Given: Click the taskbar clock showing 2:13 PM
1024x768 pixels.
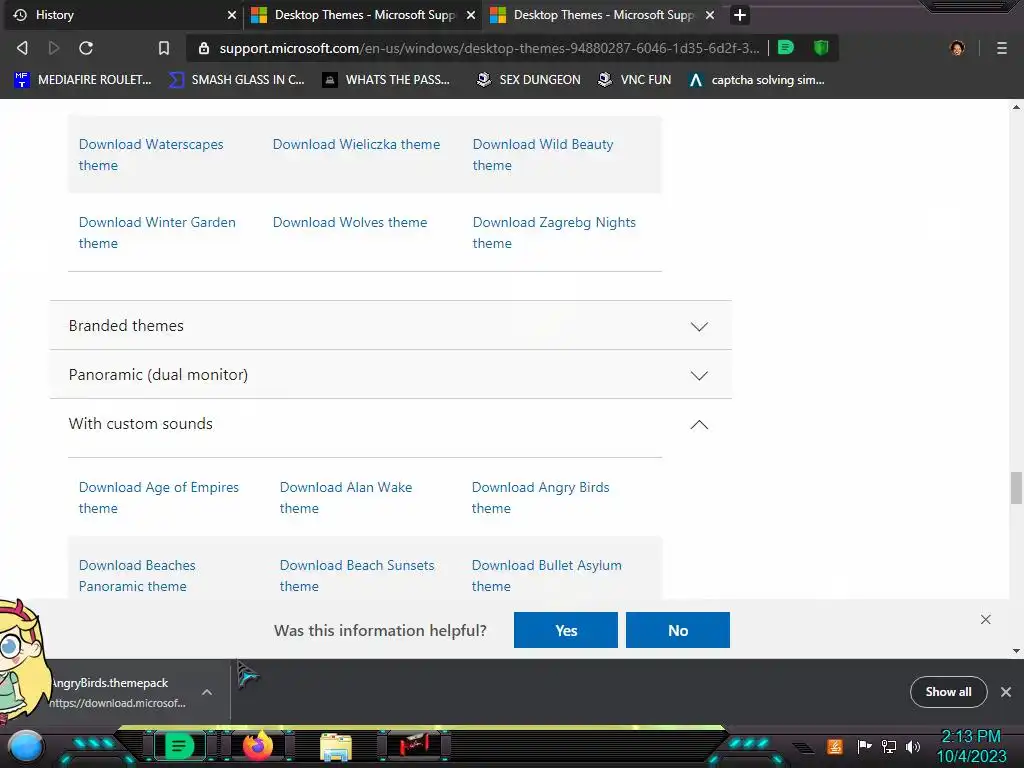Looking at the screenshot, I should pyautogui.click(x=971, y=746).
